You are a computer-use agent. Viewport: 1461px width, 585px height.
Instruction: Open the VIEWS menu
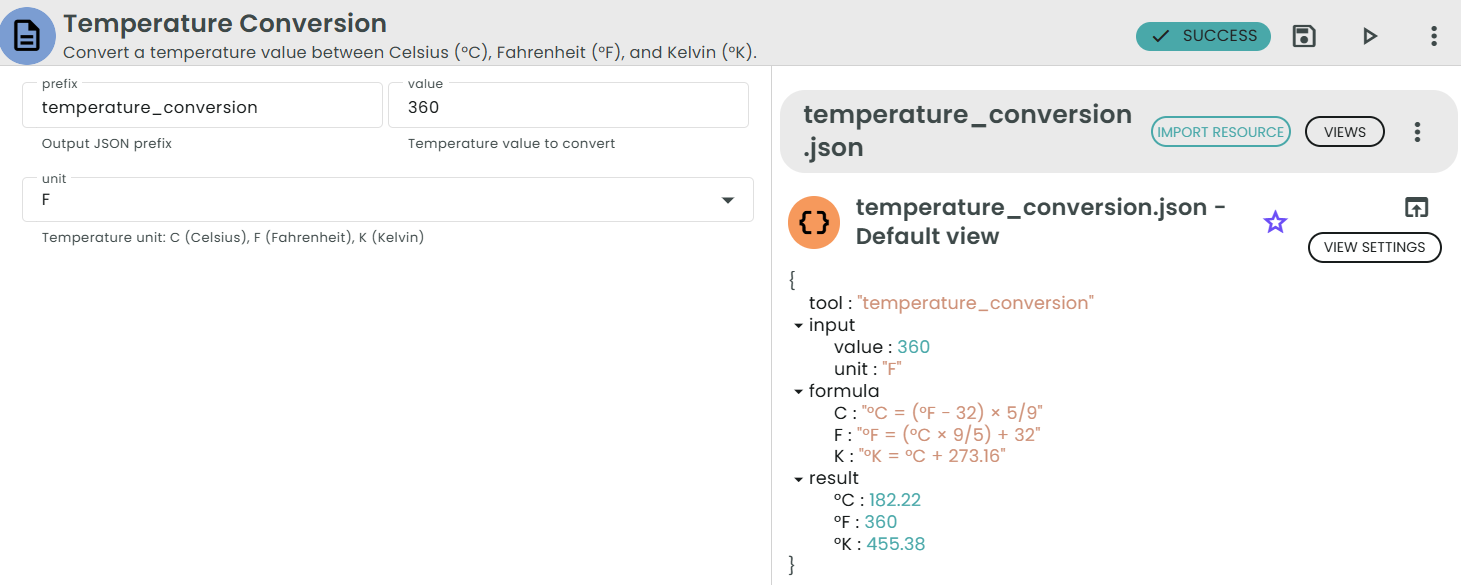(x=1344, y=131)
